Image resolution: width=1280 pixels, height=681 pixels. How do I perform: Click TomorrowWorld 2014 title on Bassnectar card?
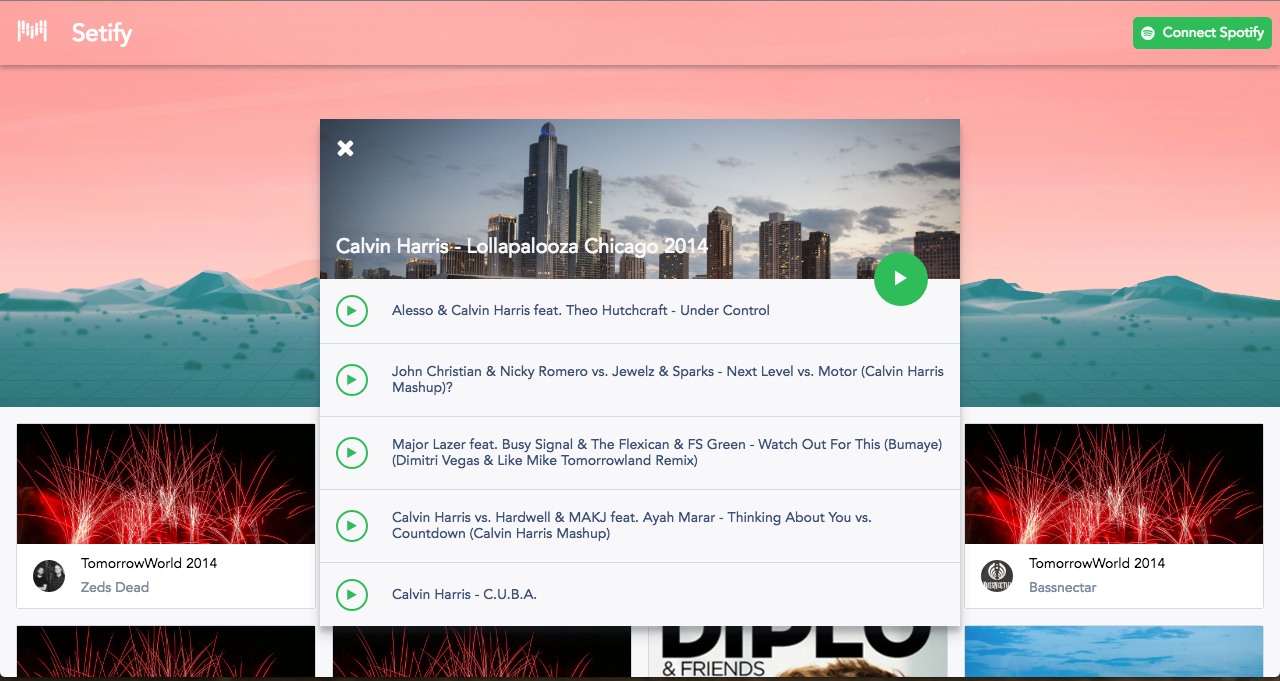pyautogui.click(x=1097, y=564)
